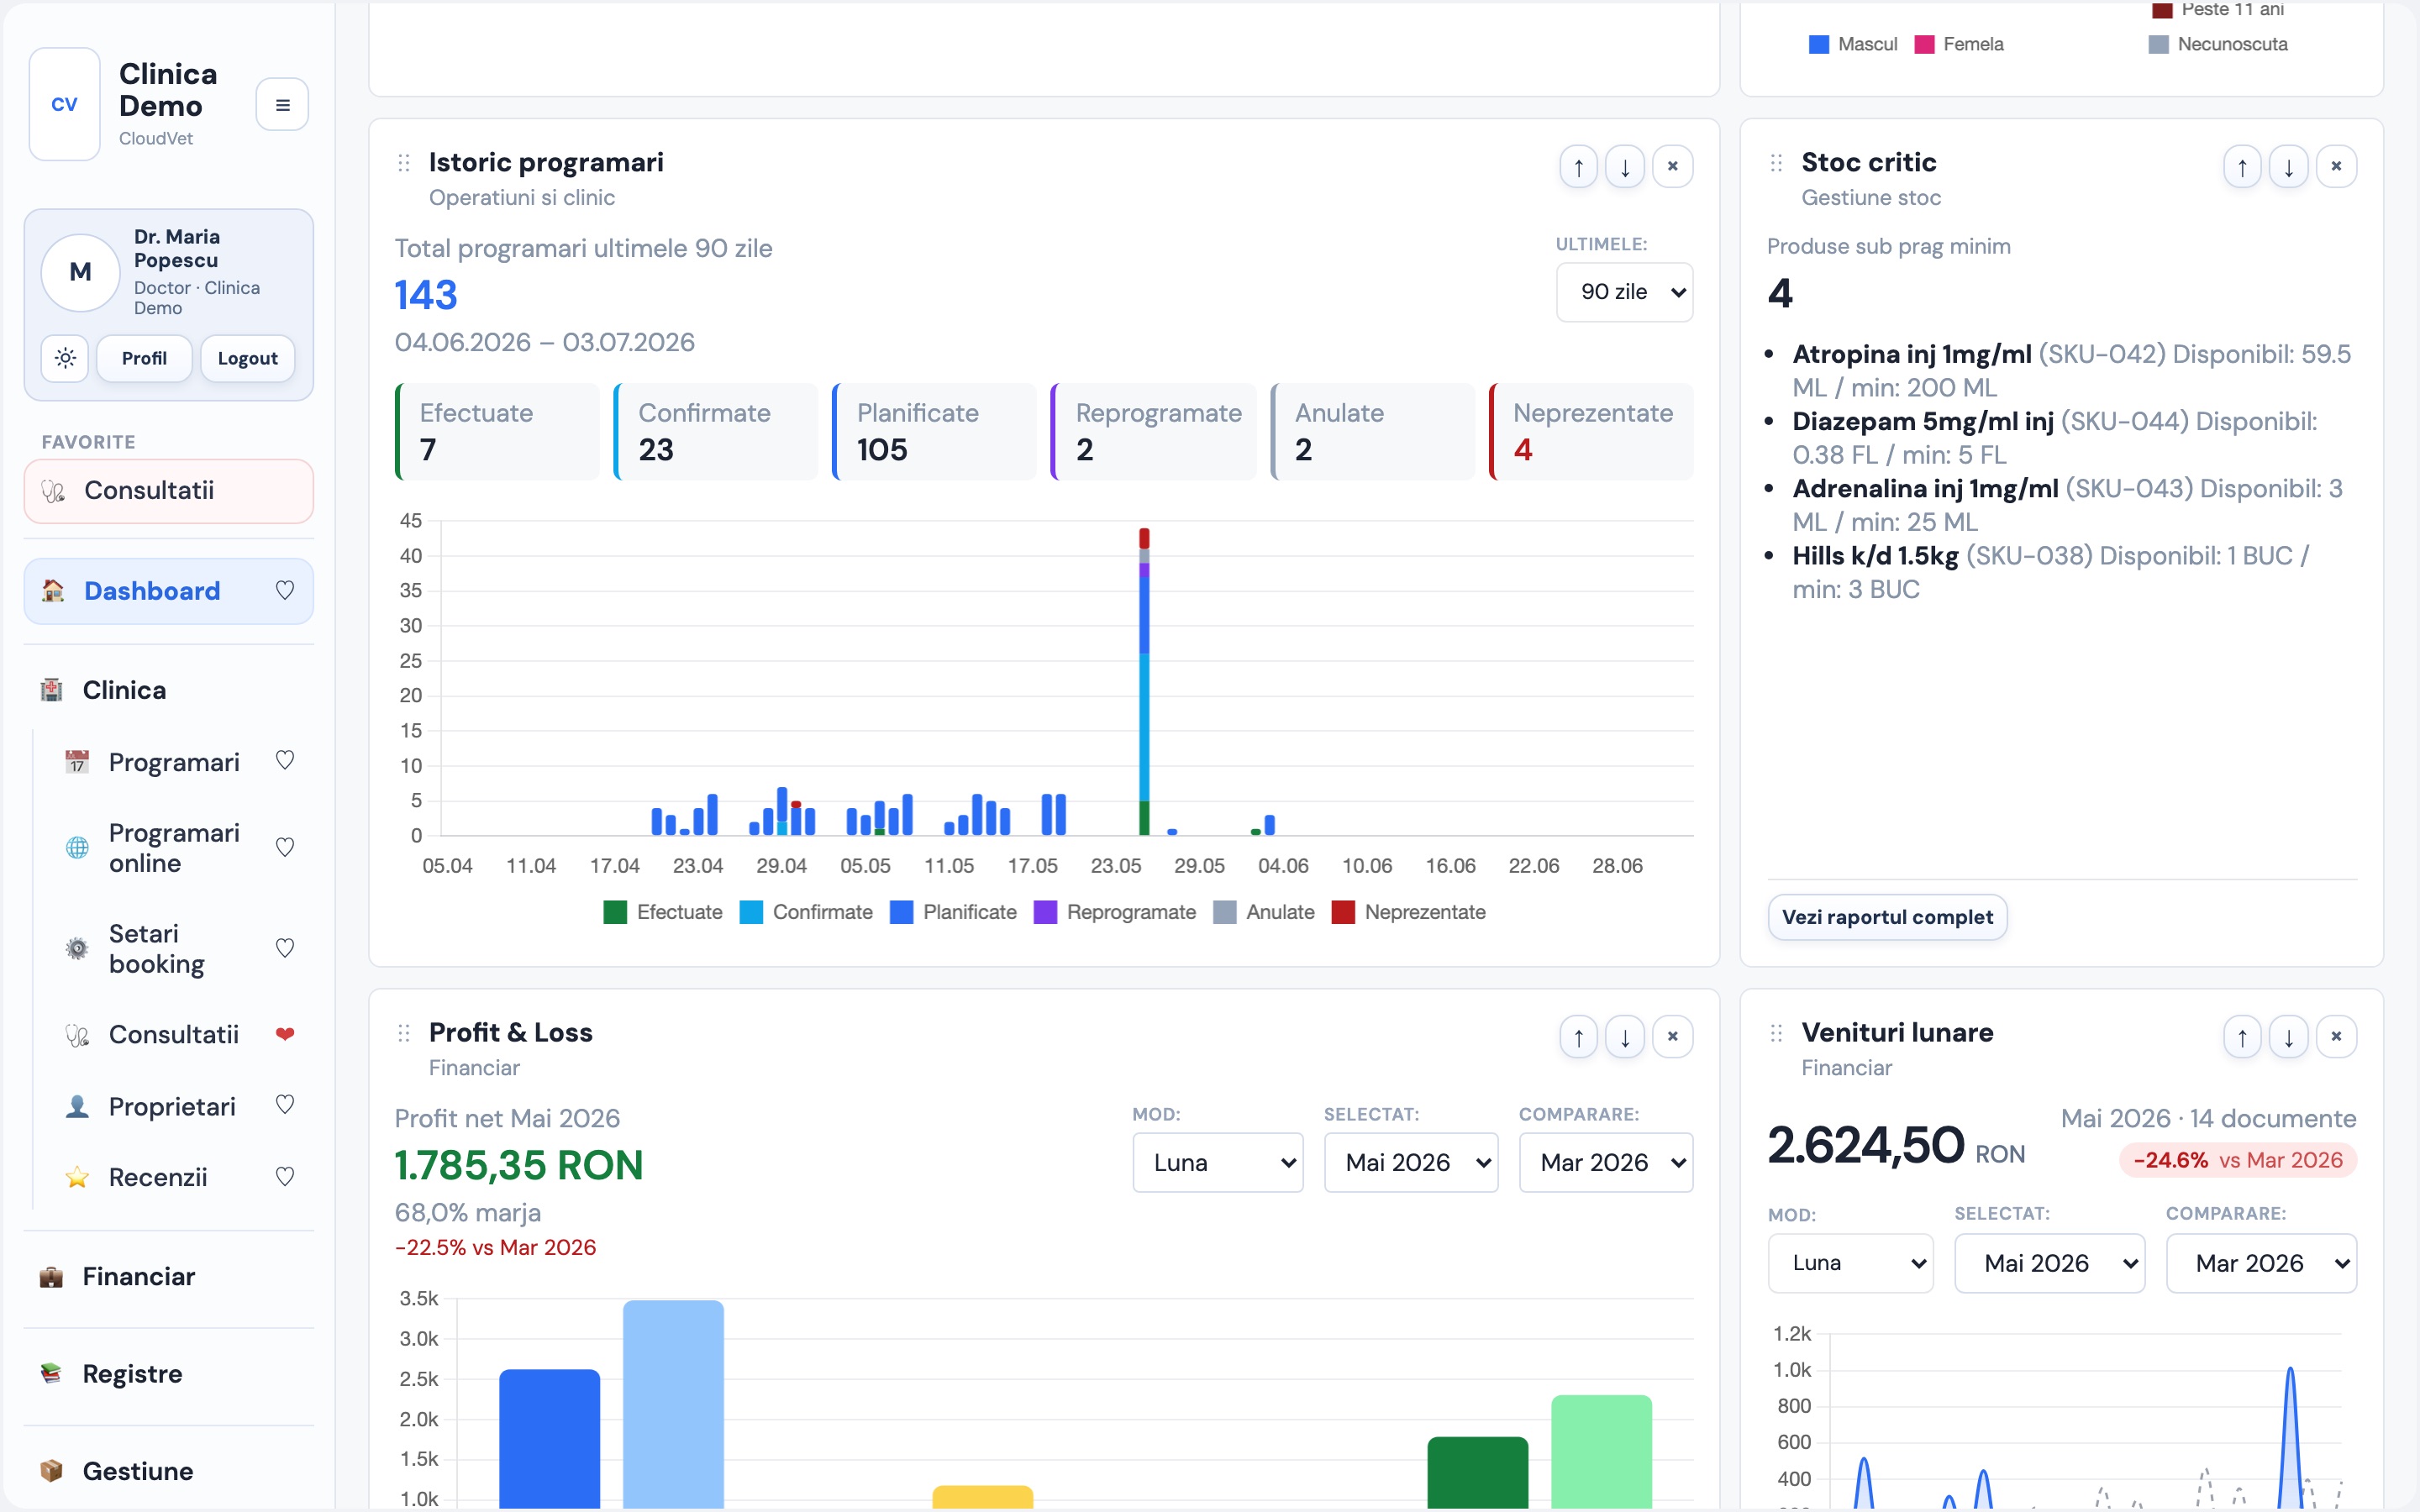Favorite Recenzii with heart icon
This screenshot has height=1512, width=2420.
point(285,1177)
